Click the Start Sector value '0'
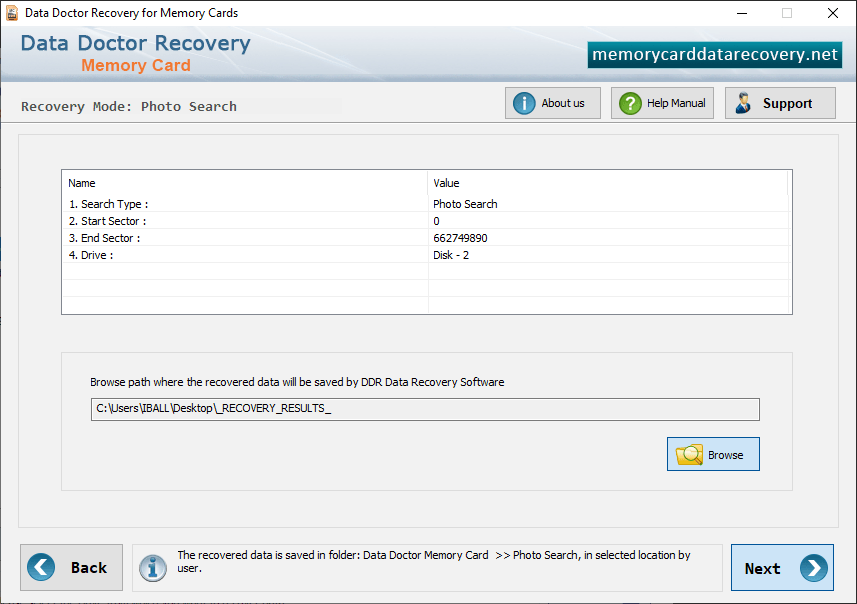 [x=436, y=221]
